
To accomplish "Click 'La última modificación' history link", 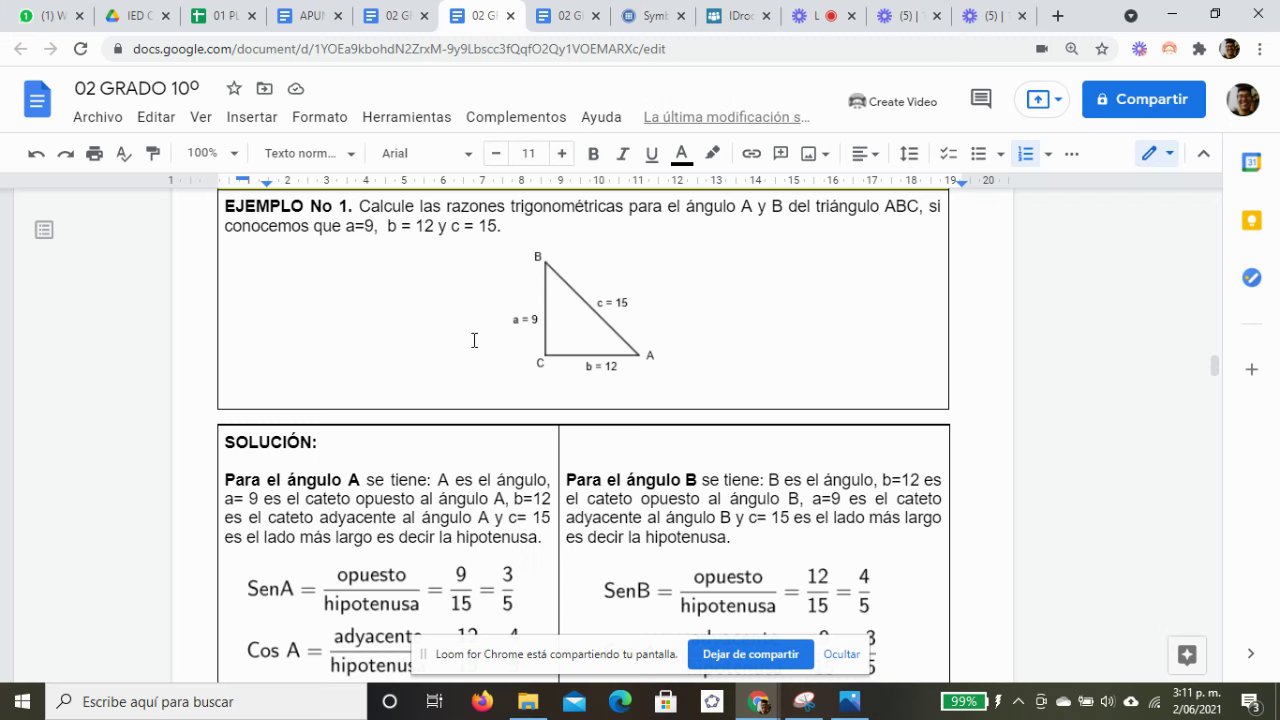I will (x=727, y=117).
